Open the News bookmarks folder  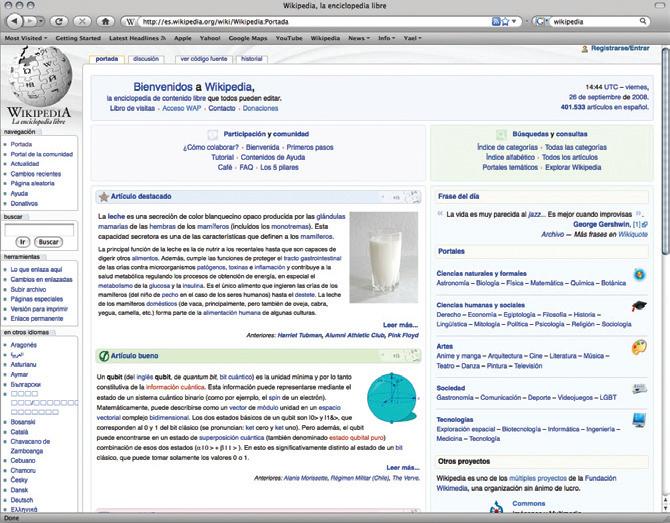[359, 38]
